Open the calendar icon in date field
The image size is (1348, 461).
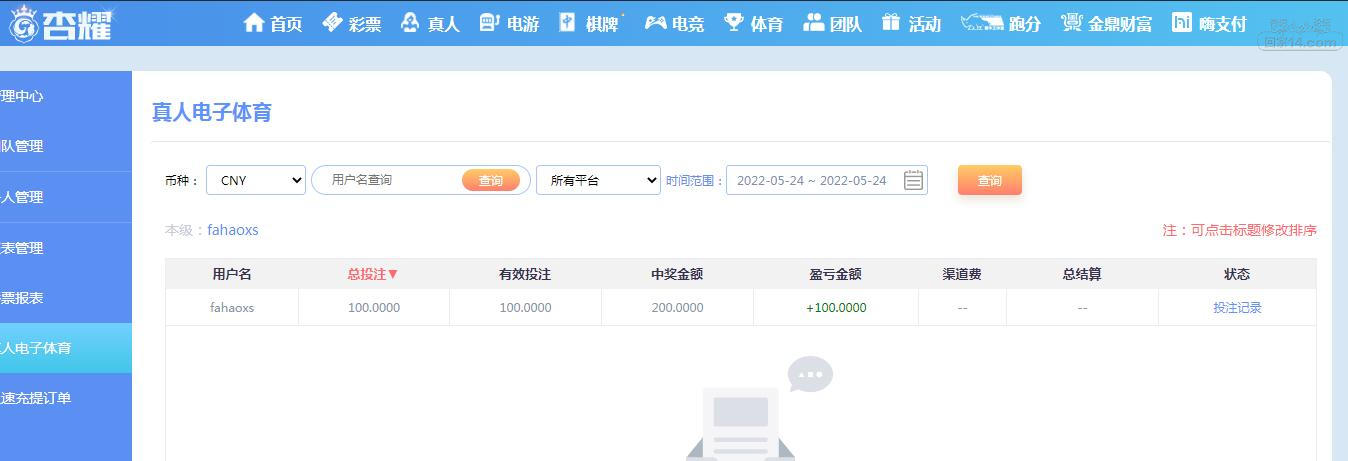913,180
